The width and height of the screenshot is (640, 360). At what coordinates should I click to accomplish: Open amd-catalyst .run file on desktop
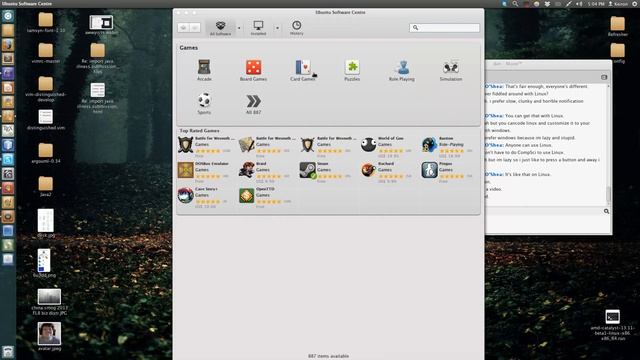[x=612, y=325]
